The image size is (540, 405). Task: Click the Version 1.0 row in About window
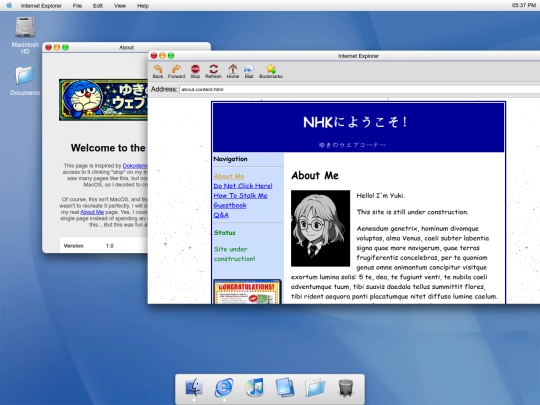pos(104,246)
